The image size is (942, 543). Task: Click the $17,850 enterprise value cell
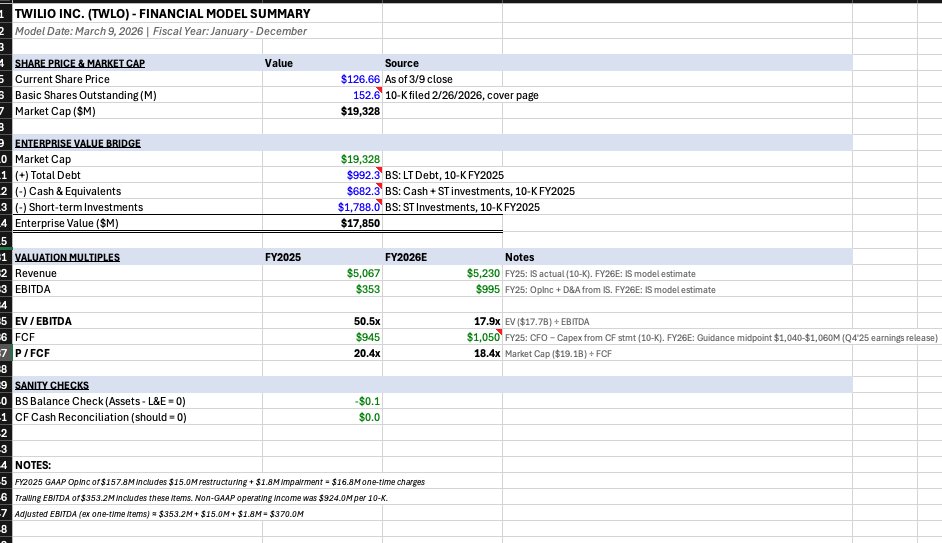(x=360, y=223)
